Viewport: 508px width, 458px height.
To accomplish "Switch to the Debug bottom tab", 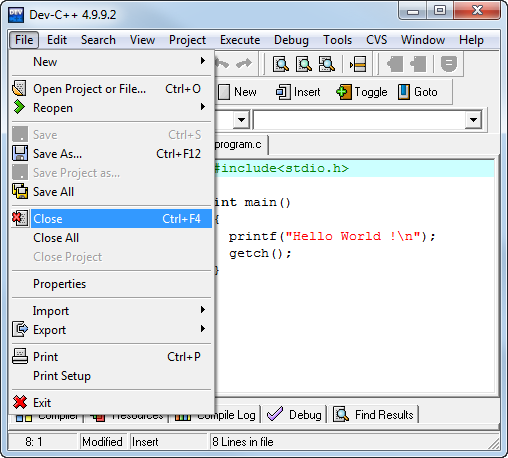I will [x=294, y=415].
